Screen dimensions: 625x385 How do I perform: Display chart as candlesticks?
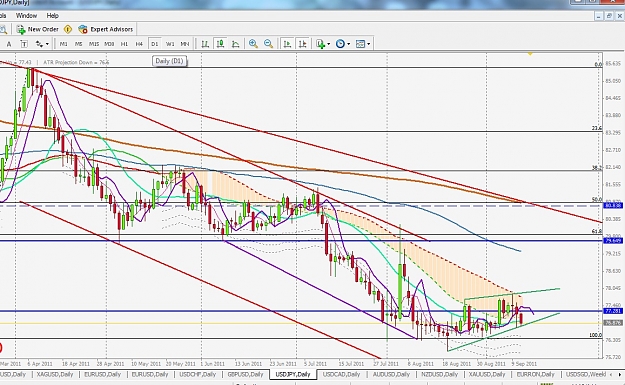pyautogui.click(x=220, y=44)
